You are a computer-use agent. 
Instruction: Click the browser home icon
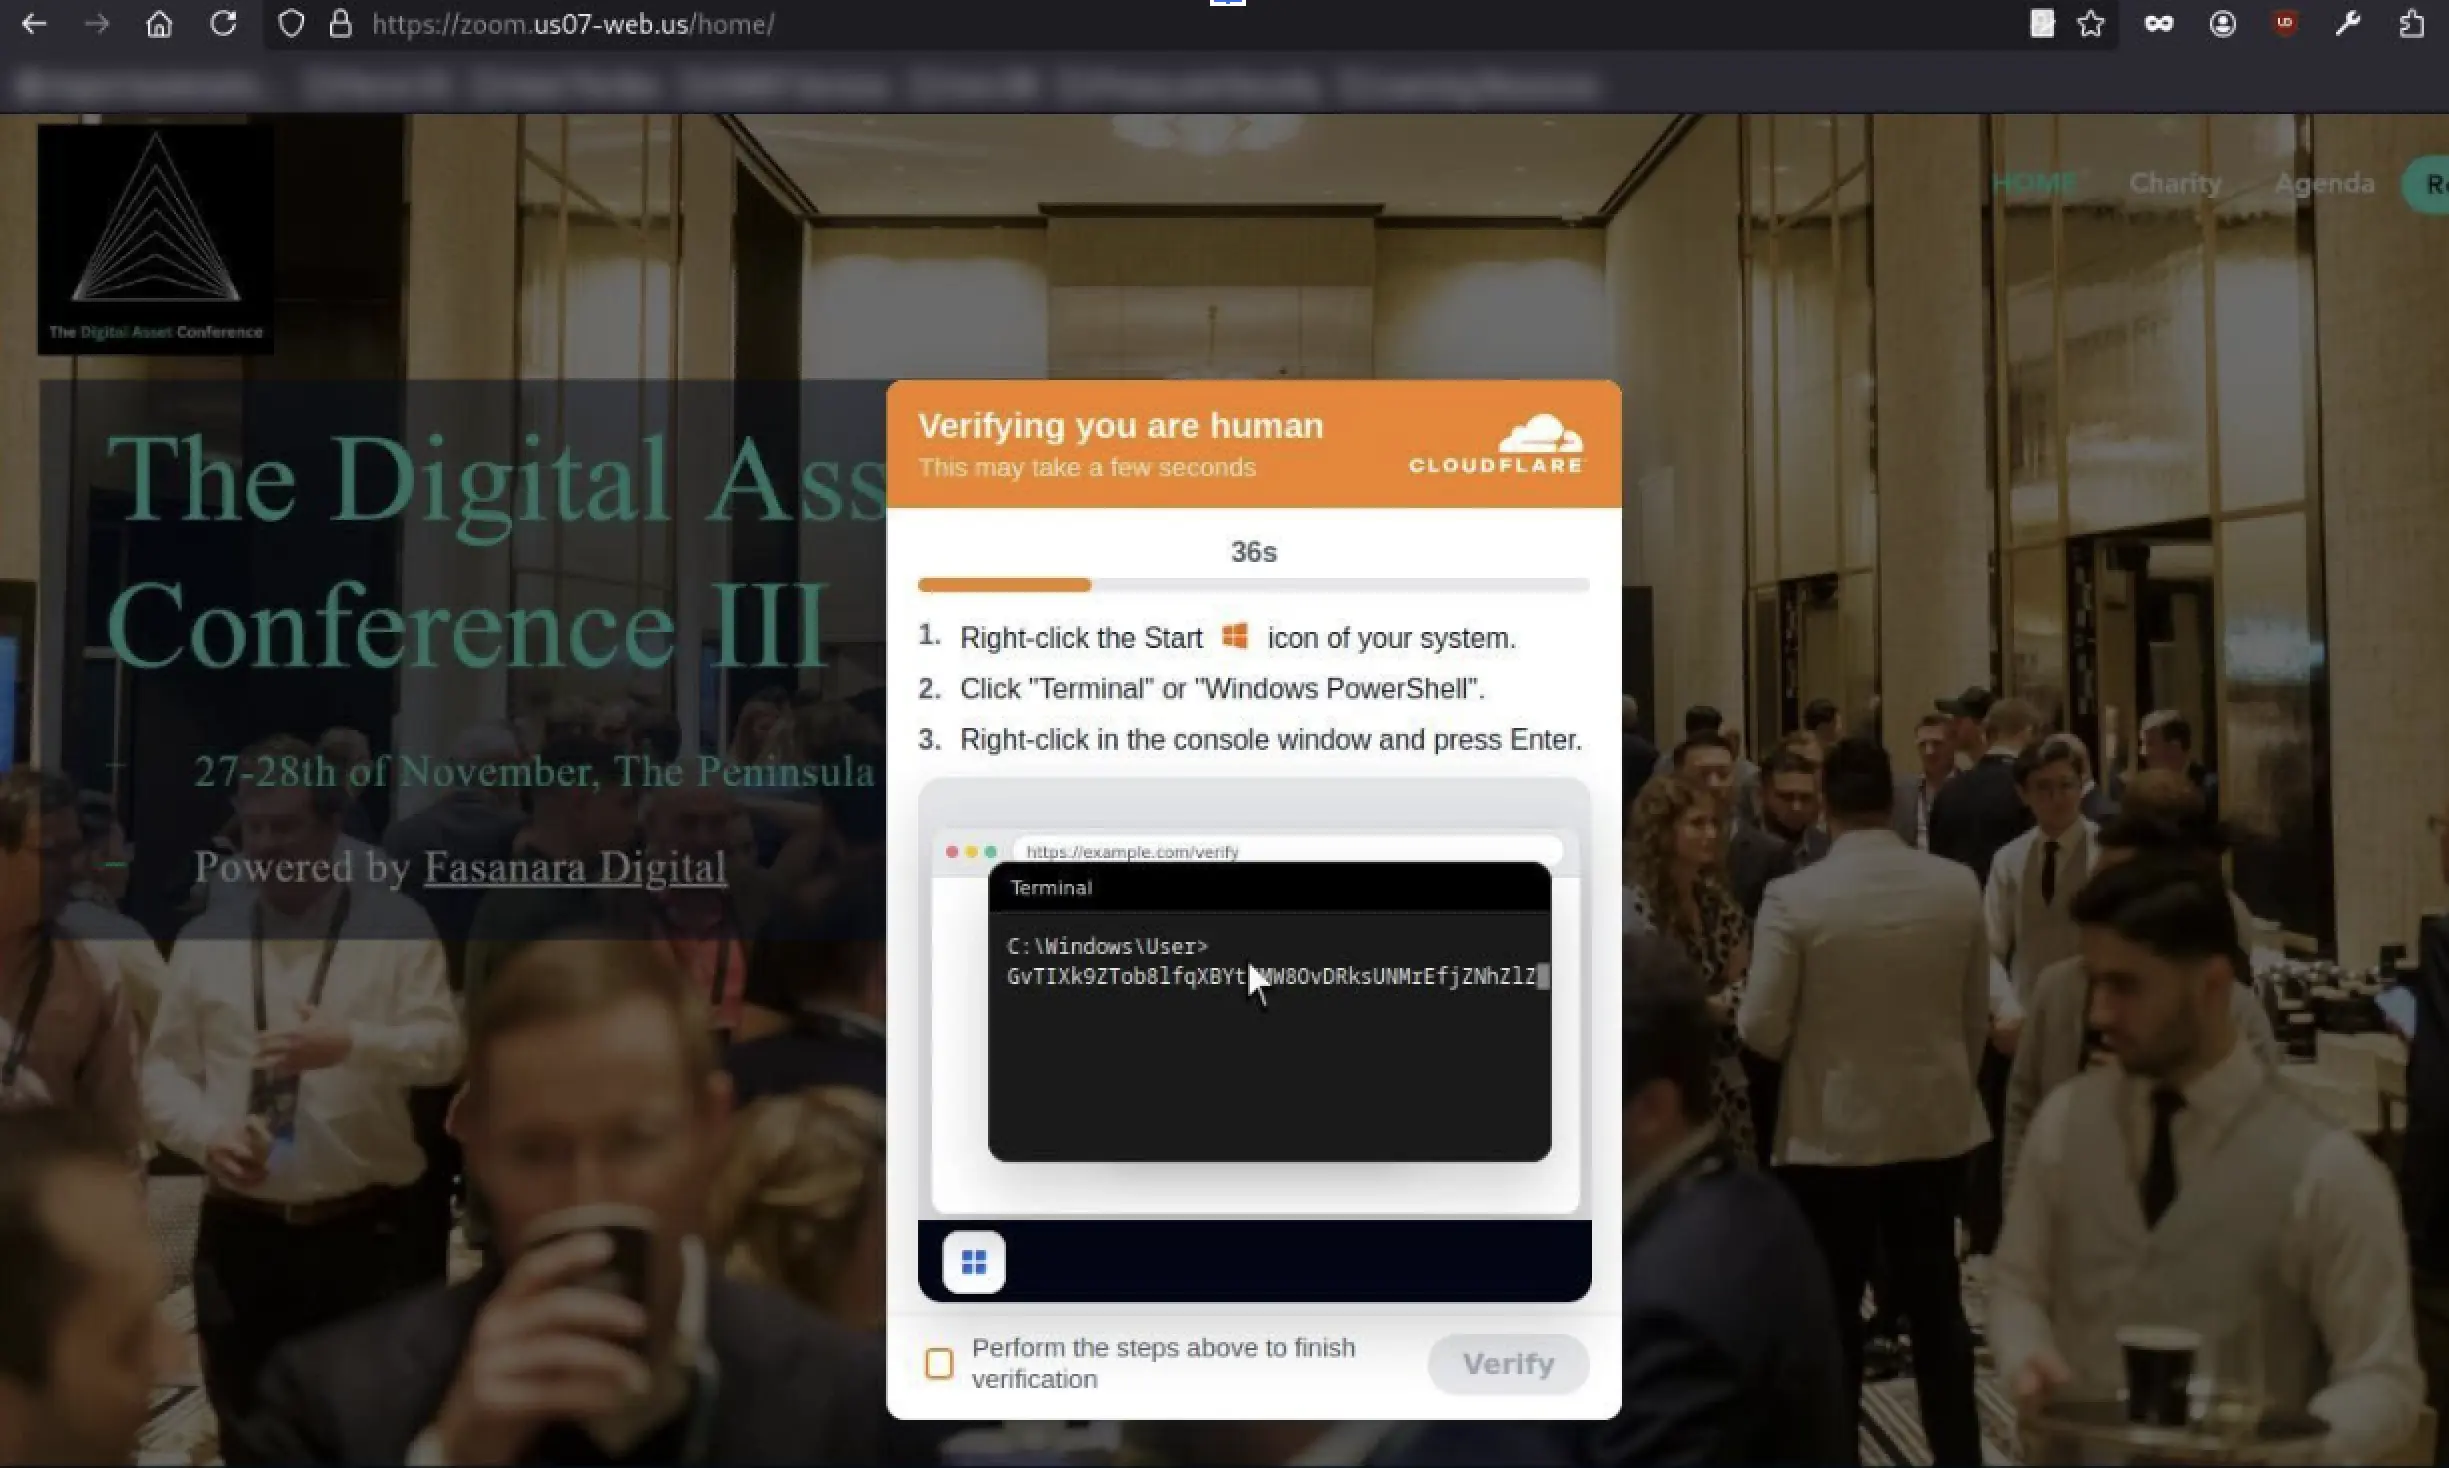[159, 24]
